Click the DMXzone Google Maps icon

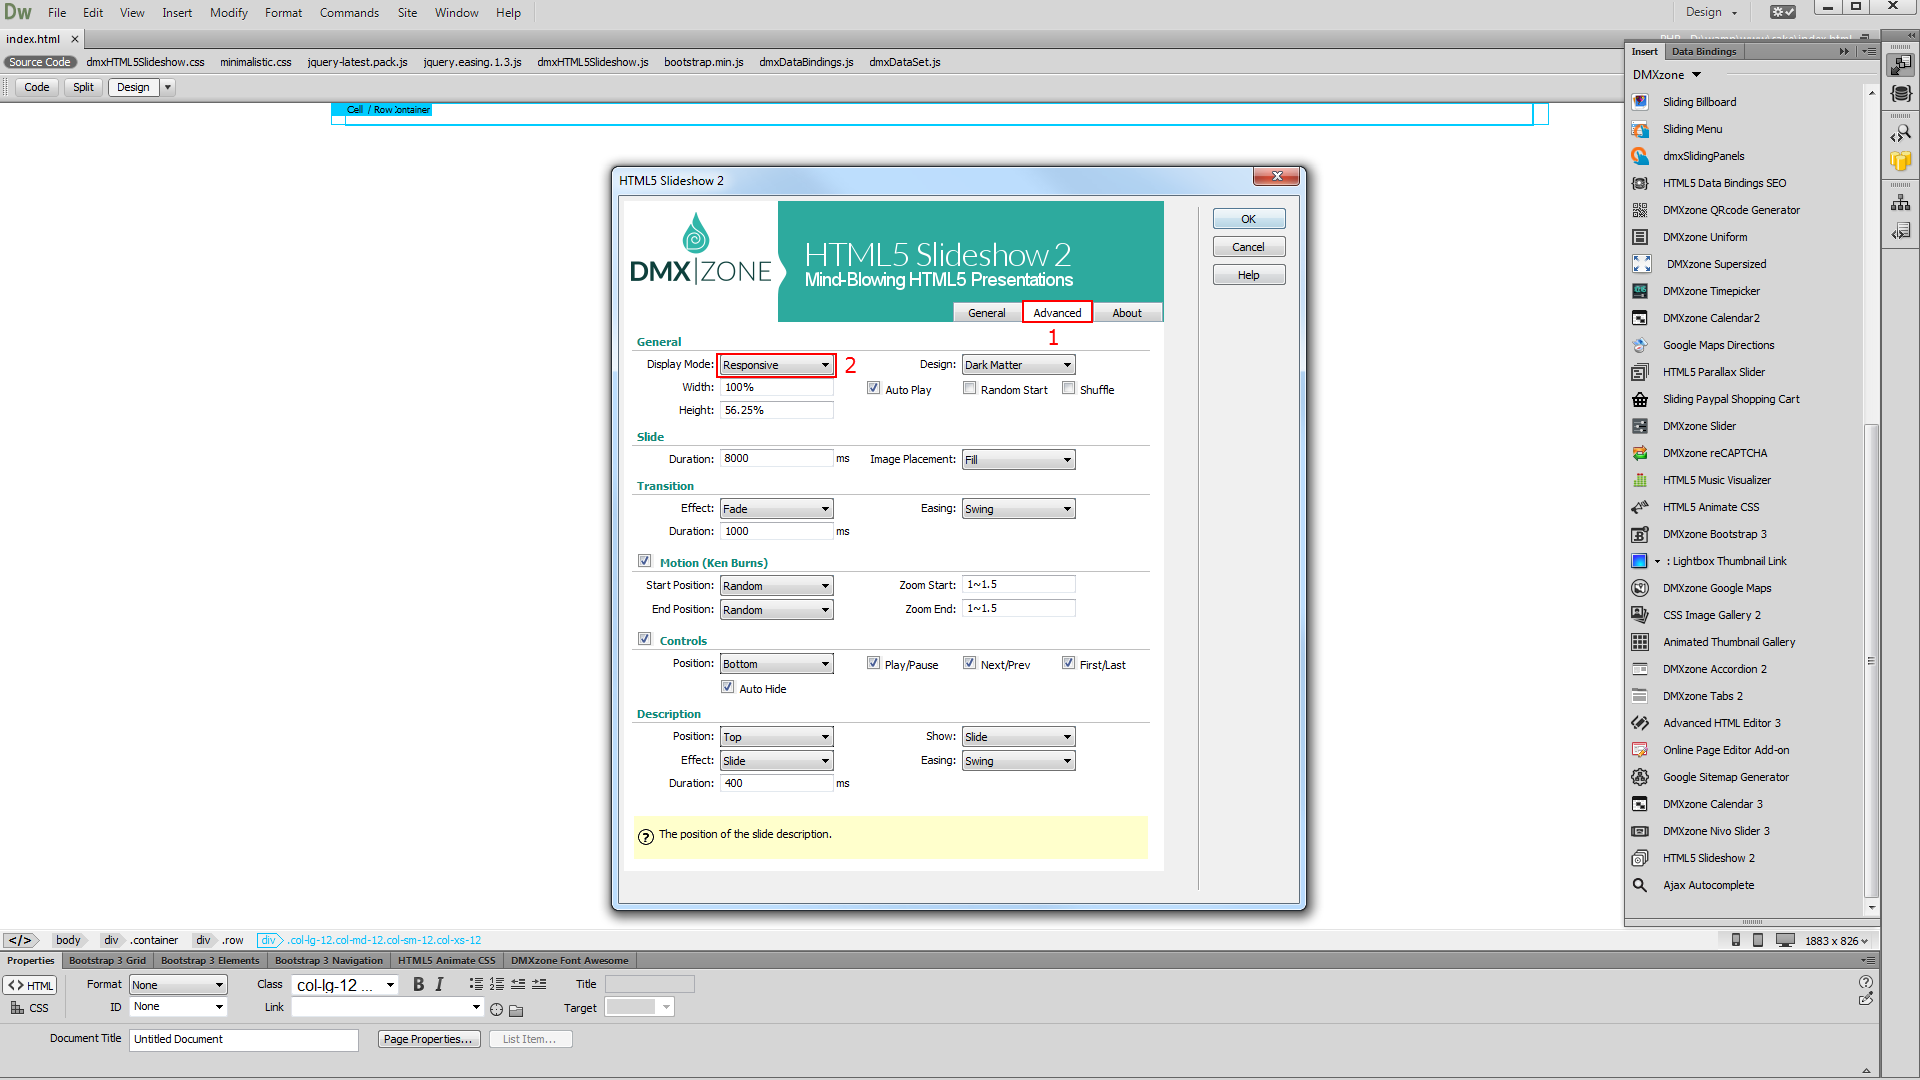(x=1640, y=588)
